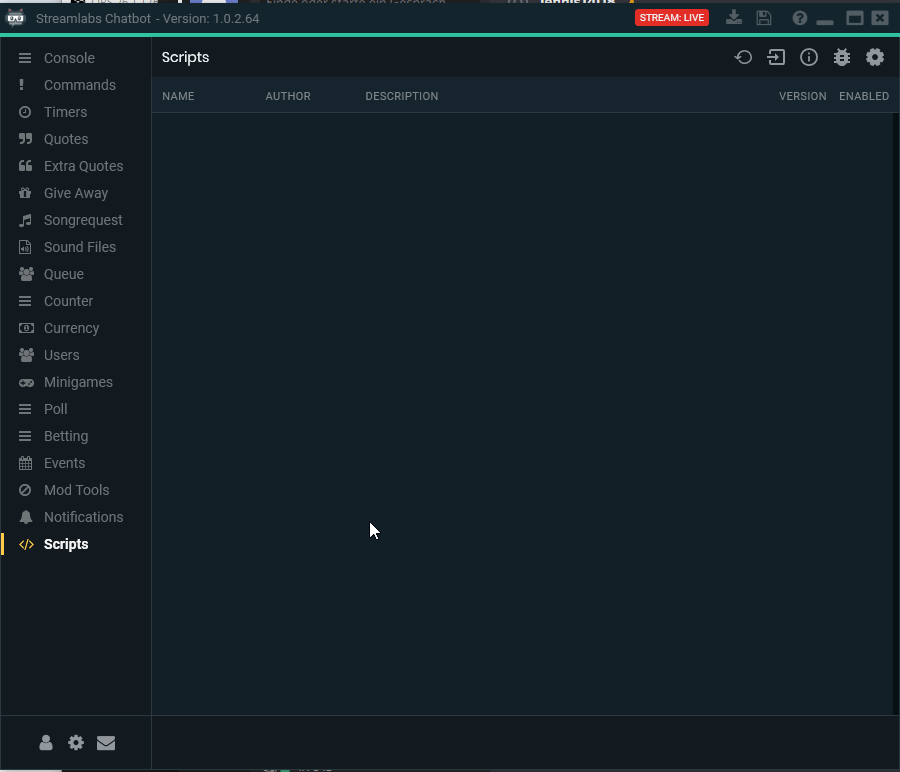Image resolution: width=900 pixels, height=772 pixels.
Task: Click the envelope mail icon
Action: (106, 743)
